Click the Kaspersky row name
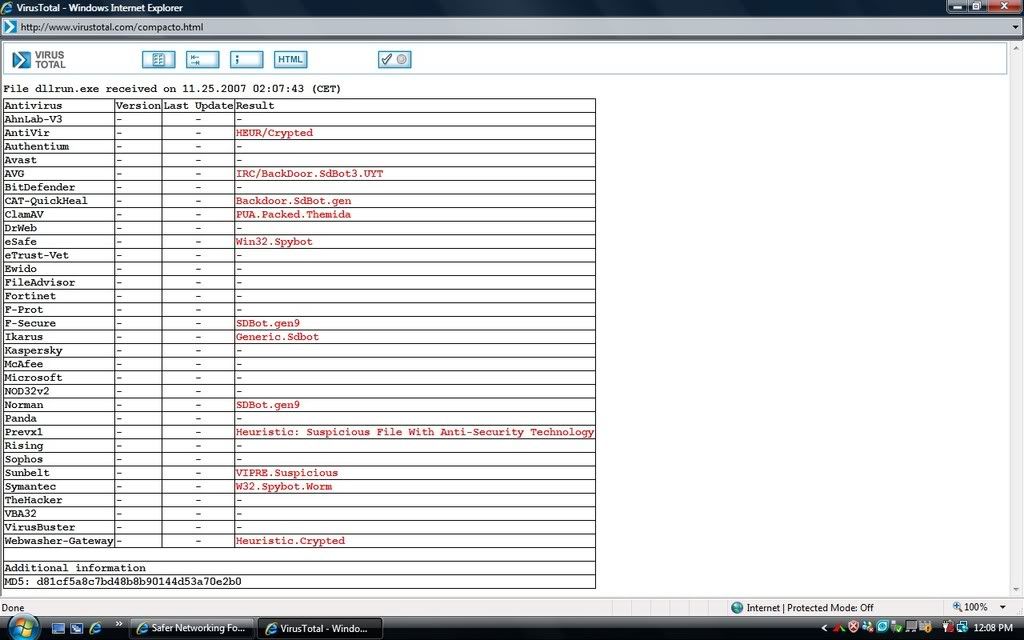Viewport: 1024px width, 640px height. click(x=33, y=351)
